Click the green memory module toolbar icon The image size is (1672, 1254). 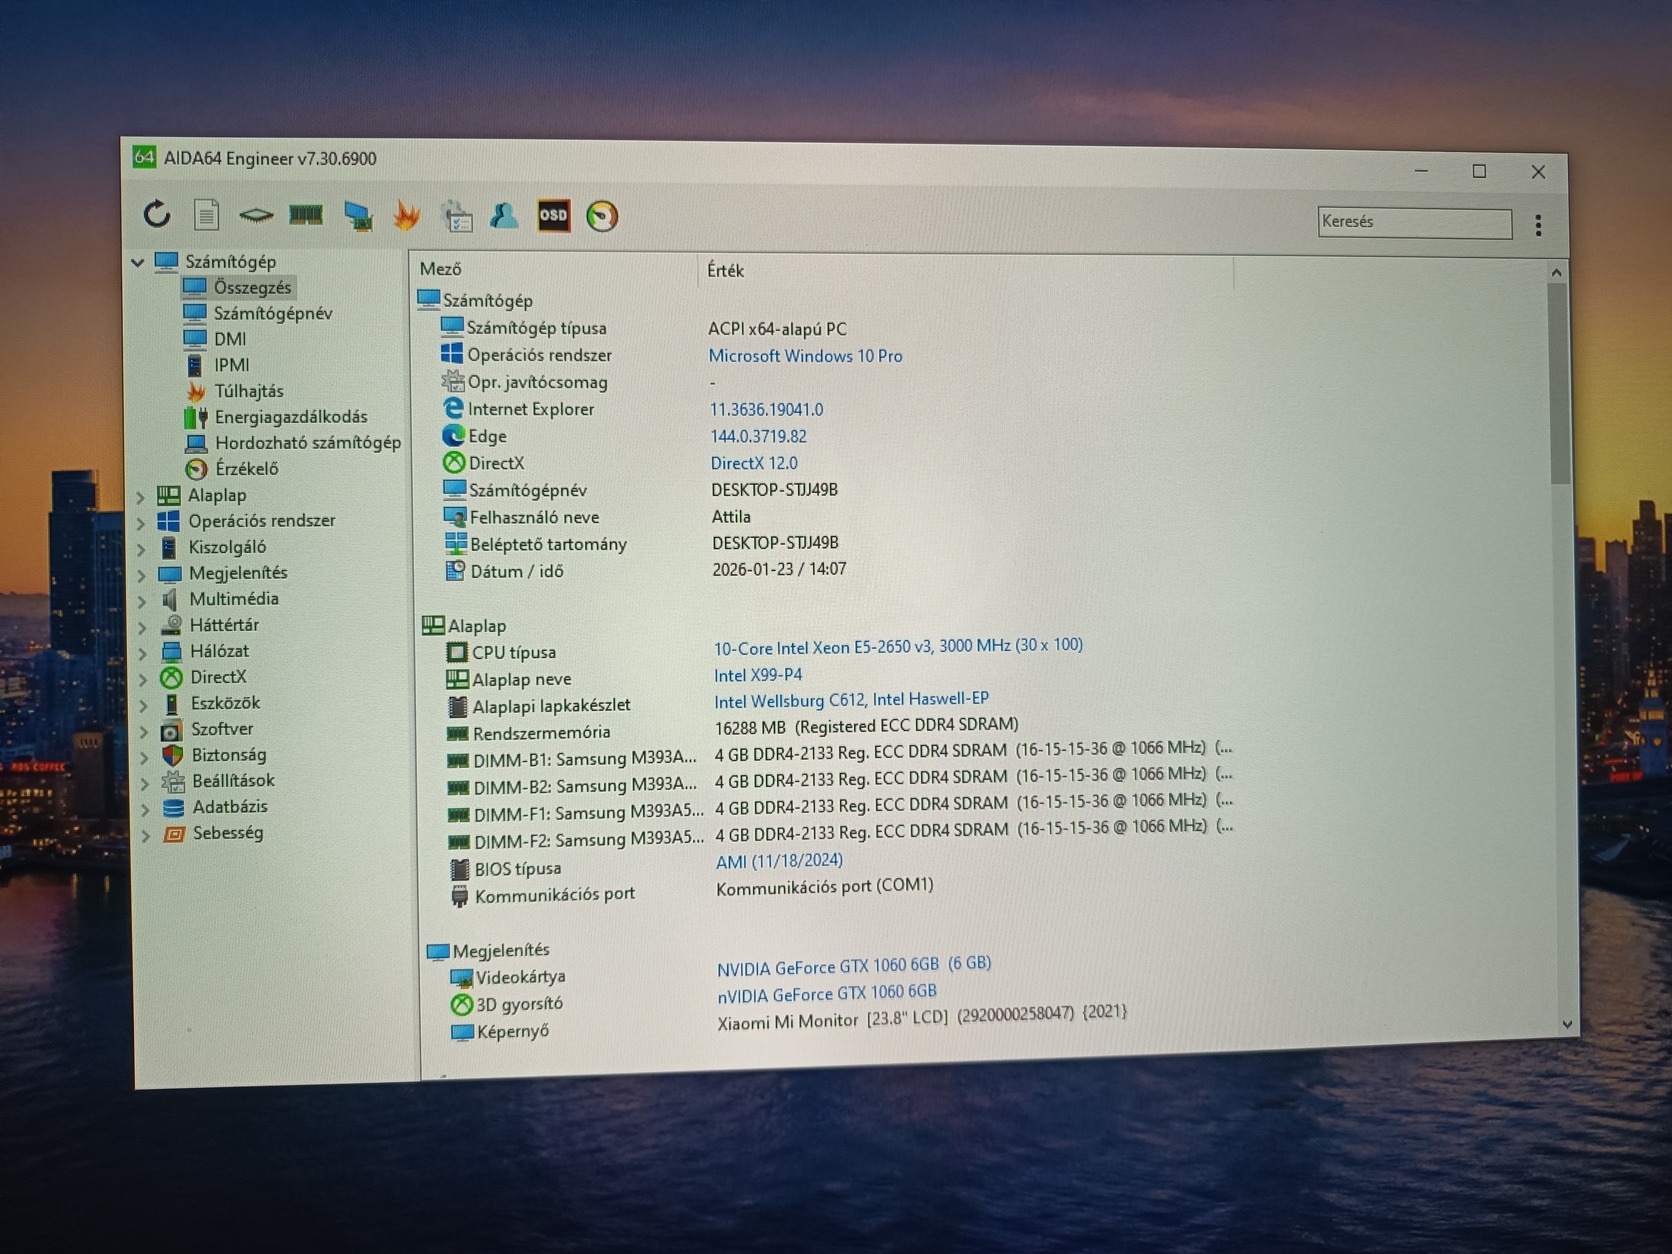[x=306, y=214]
